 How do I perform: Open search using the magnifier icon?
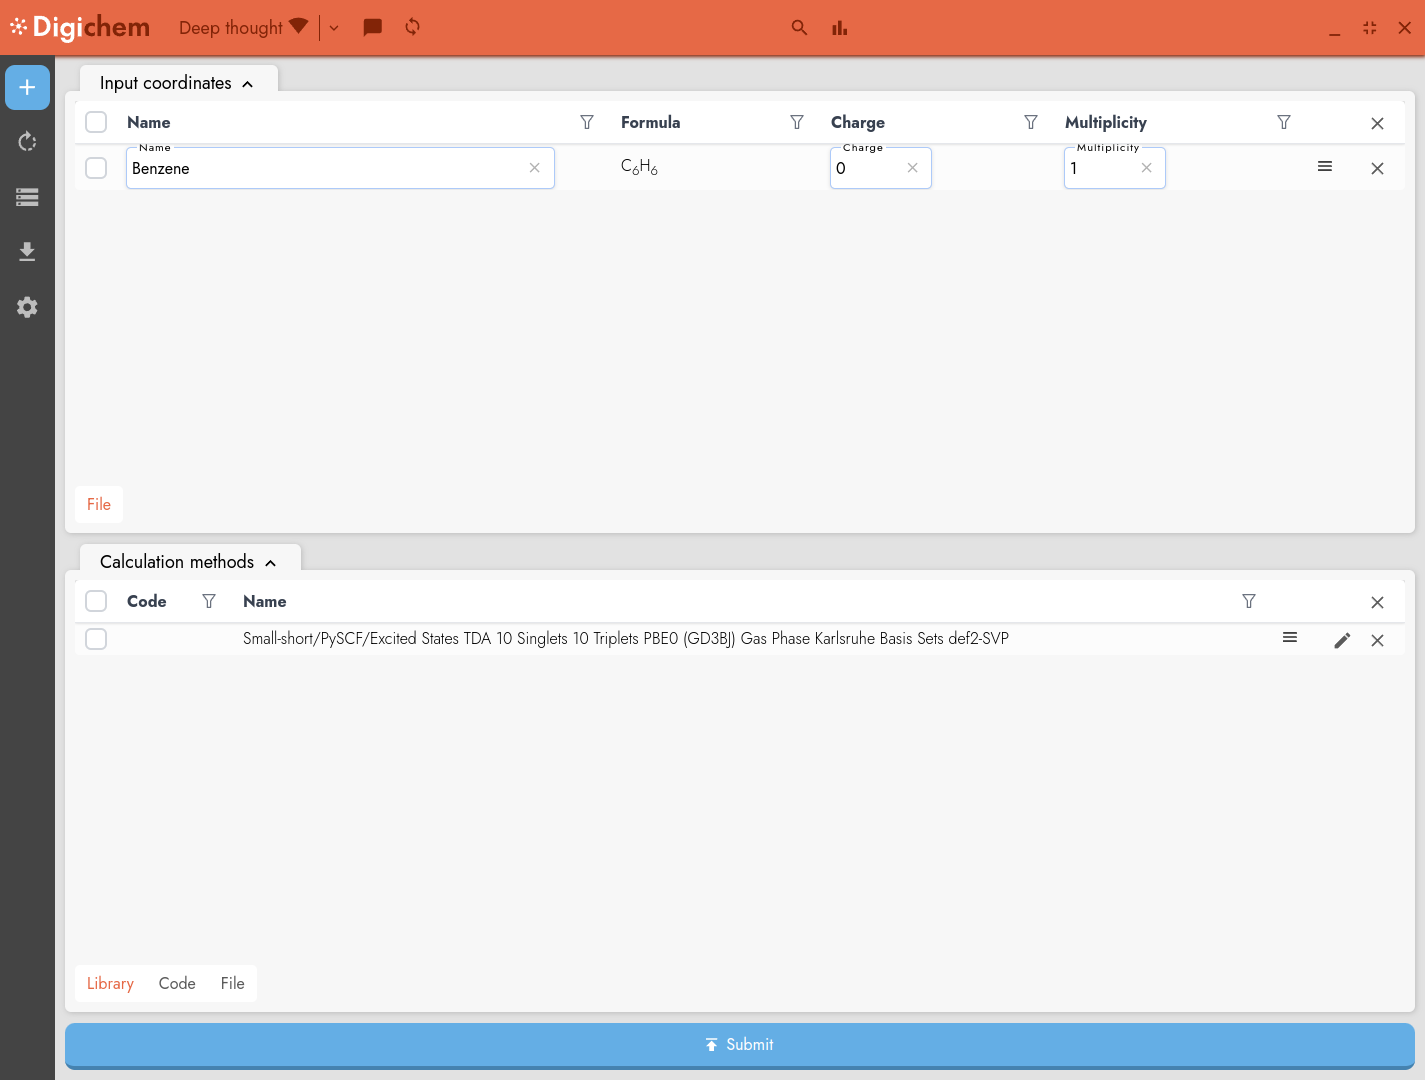click(799, 27)
